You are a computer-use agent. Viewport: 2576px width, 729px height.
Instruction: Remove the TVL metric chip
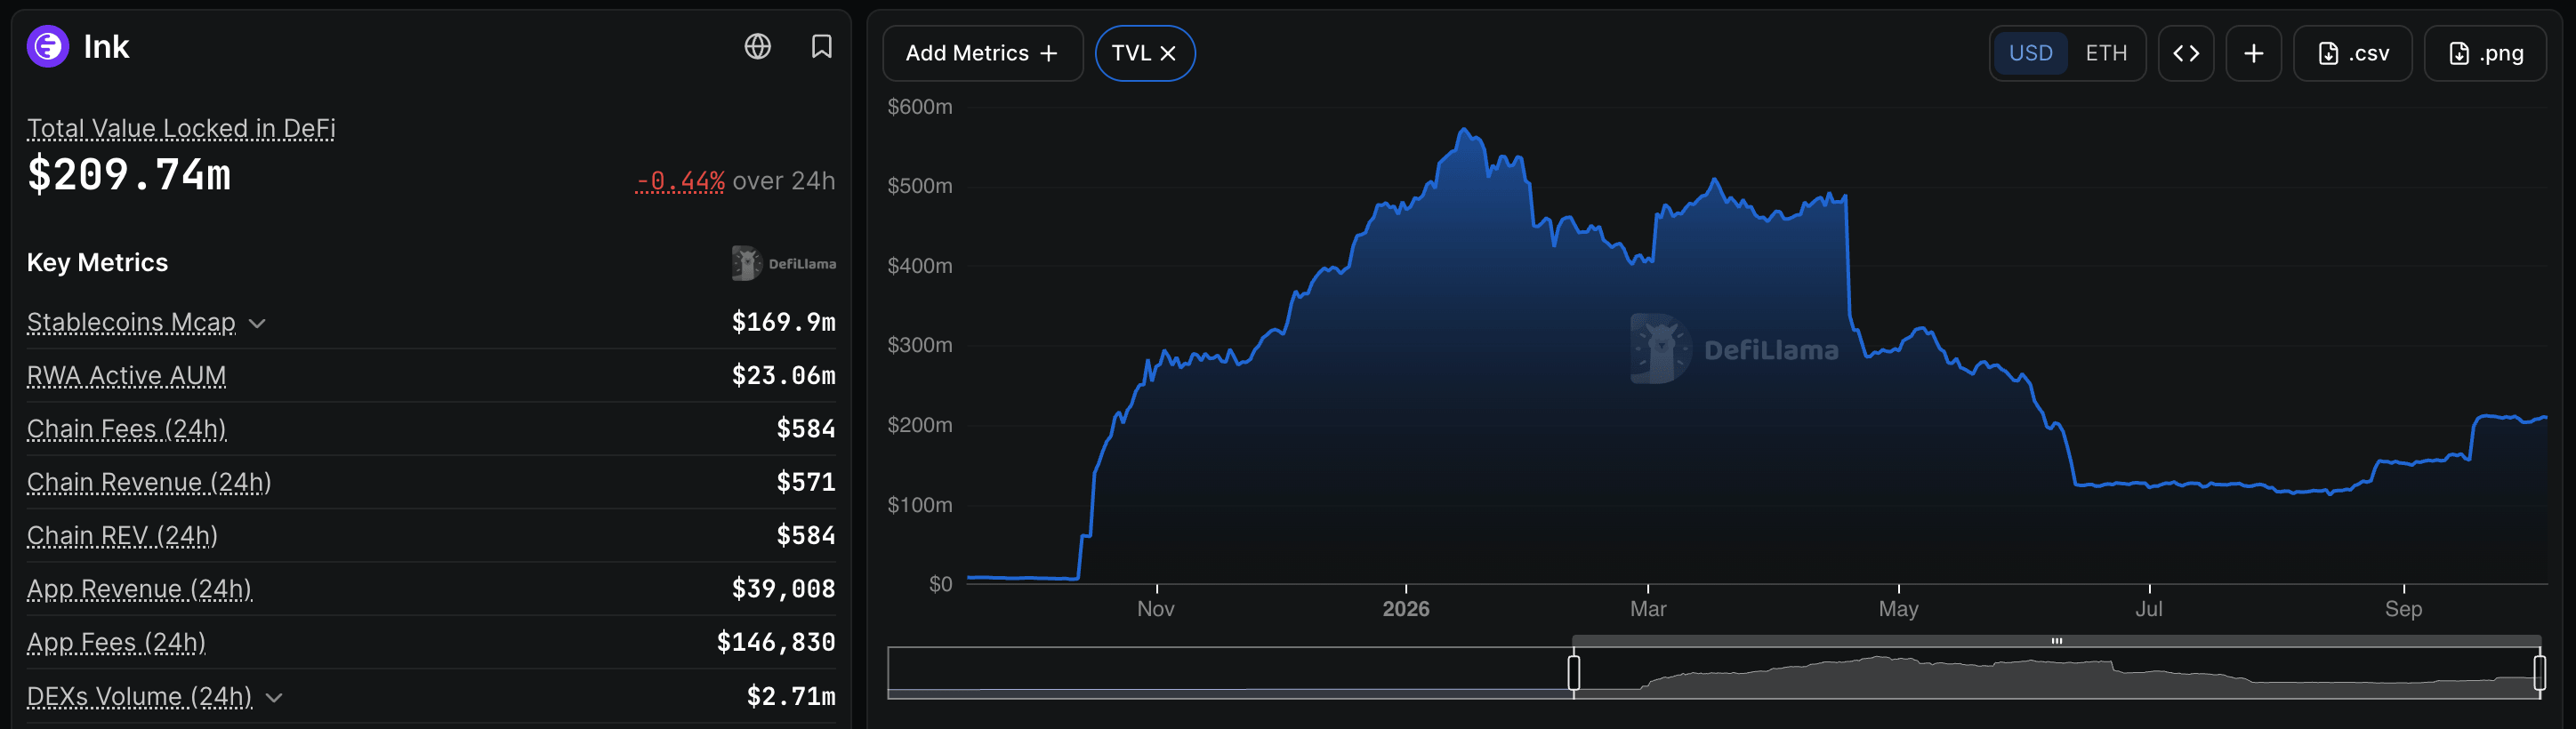[x=1167, y=53]
